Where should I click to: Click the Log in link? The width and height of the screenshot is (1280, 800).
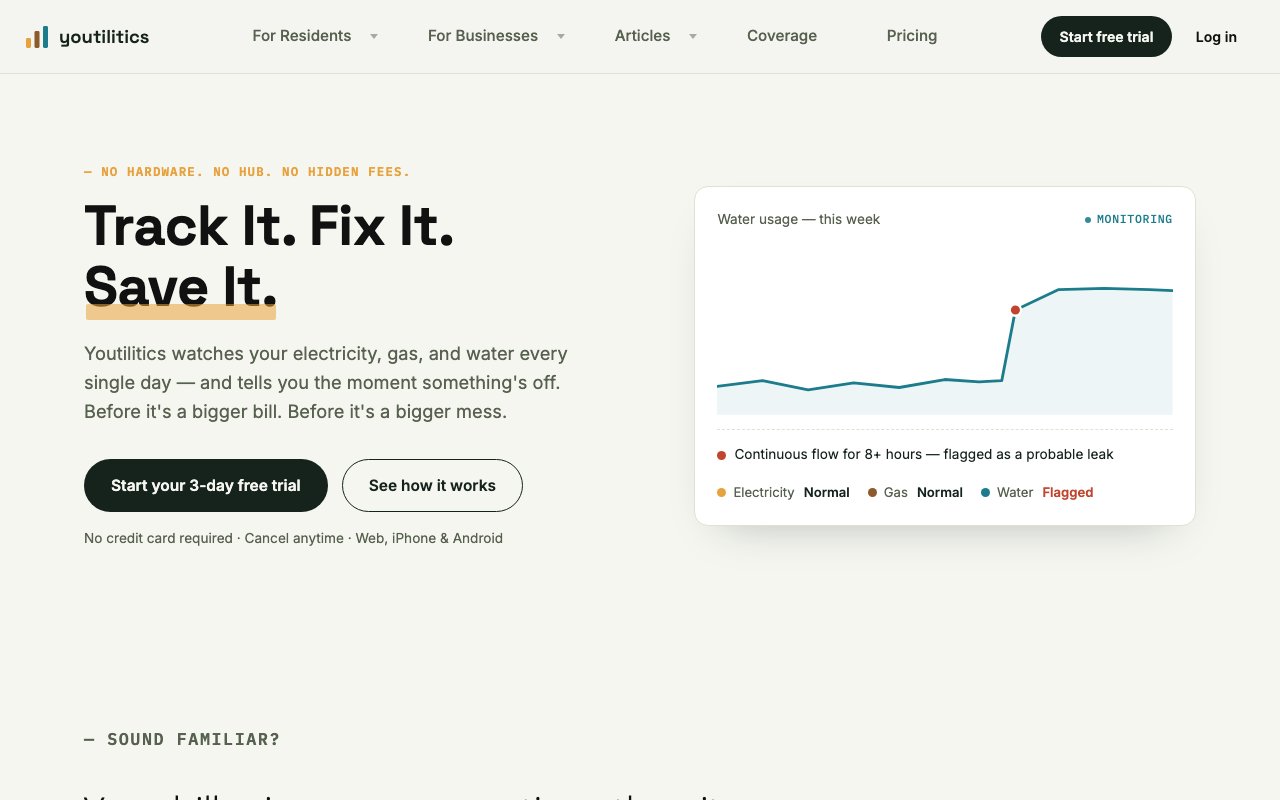pyautogui.click(x=1216, y=37)
